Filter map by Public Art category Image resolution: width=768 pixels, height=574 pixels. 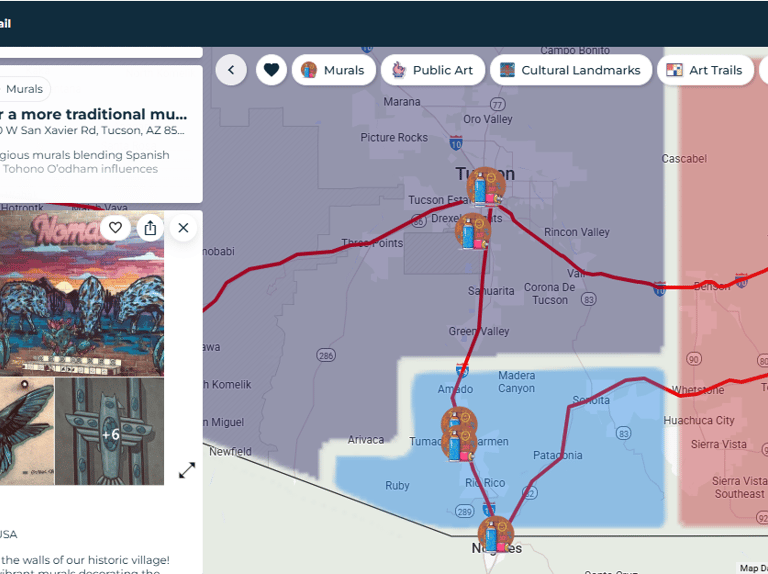point(432,70)
